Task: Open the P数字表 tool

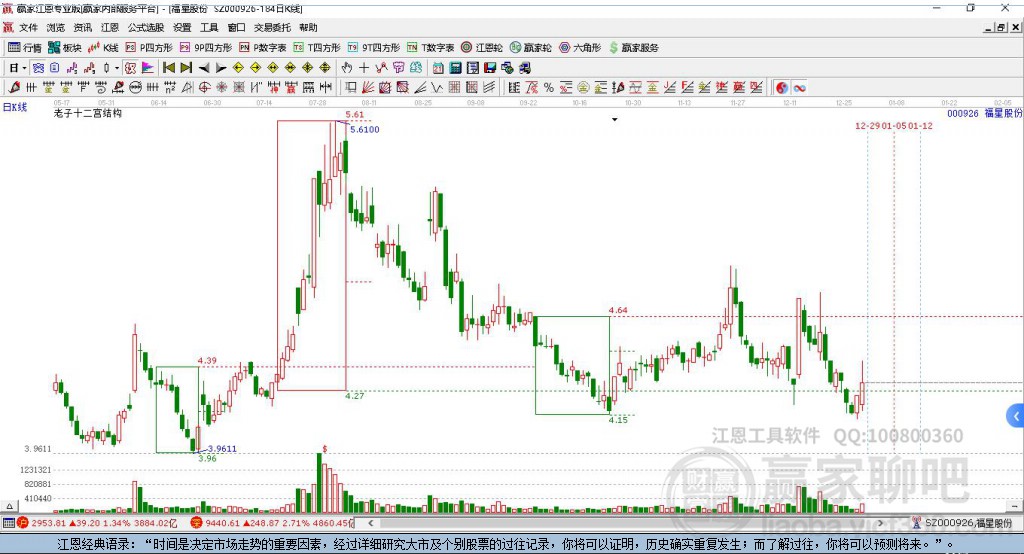Action: (x=263, y=48)
